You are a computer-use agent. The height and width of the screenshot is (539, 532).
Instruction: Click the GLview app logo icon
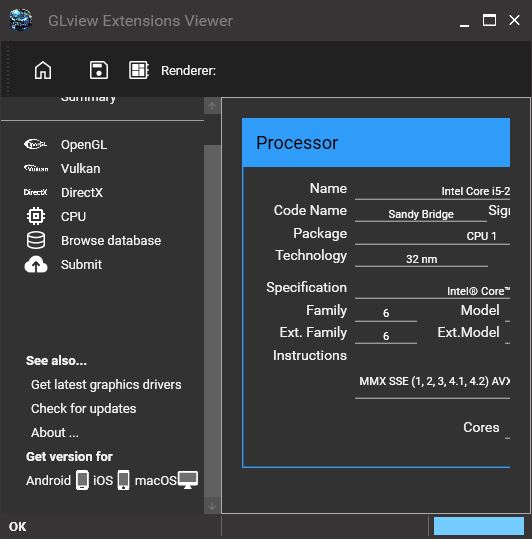[x=21, y=20]
